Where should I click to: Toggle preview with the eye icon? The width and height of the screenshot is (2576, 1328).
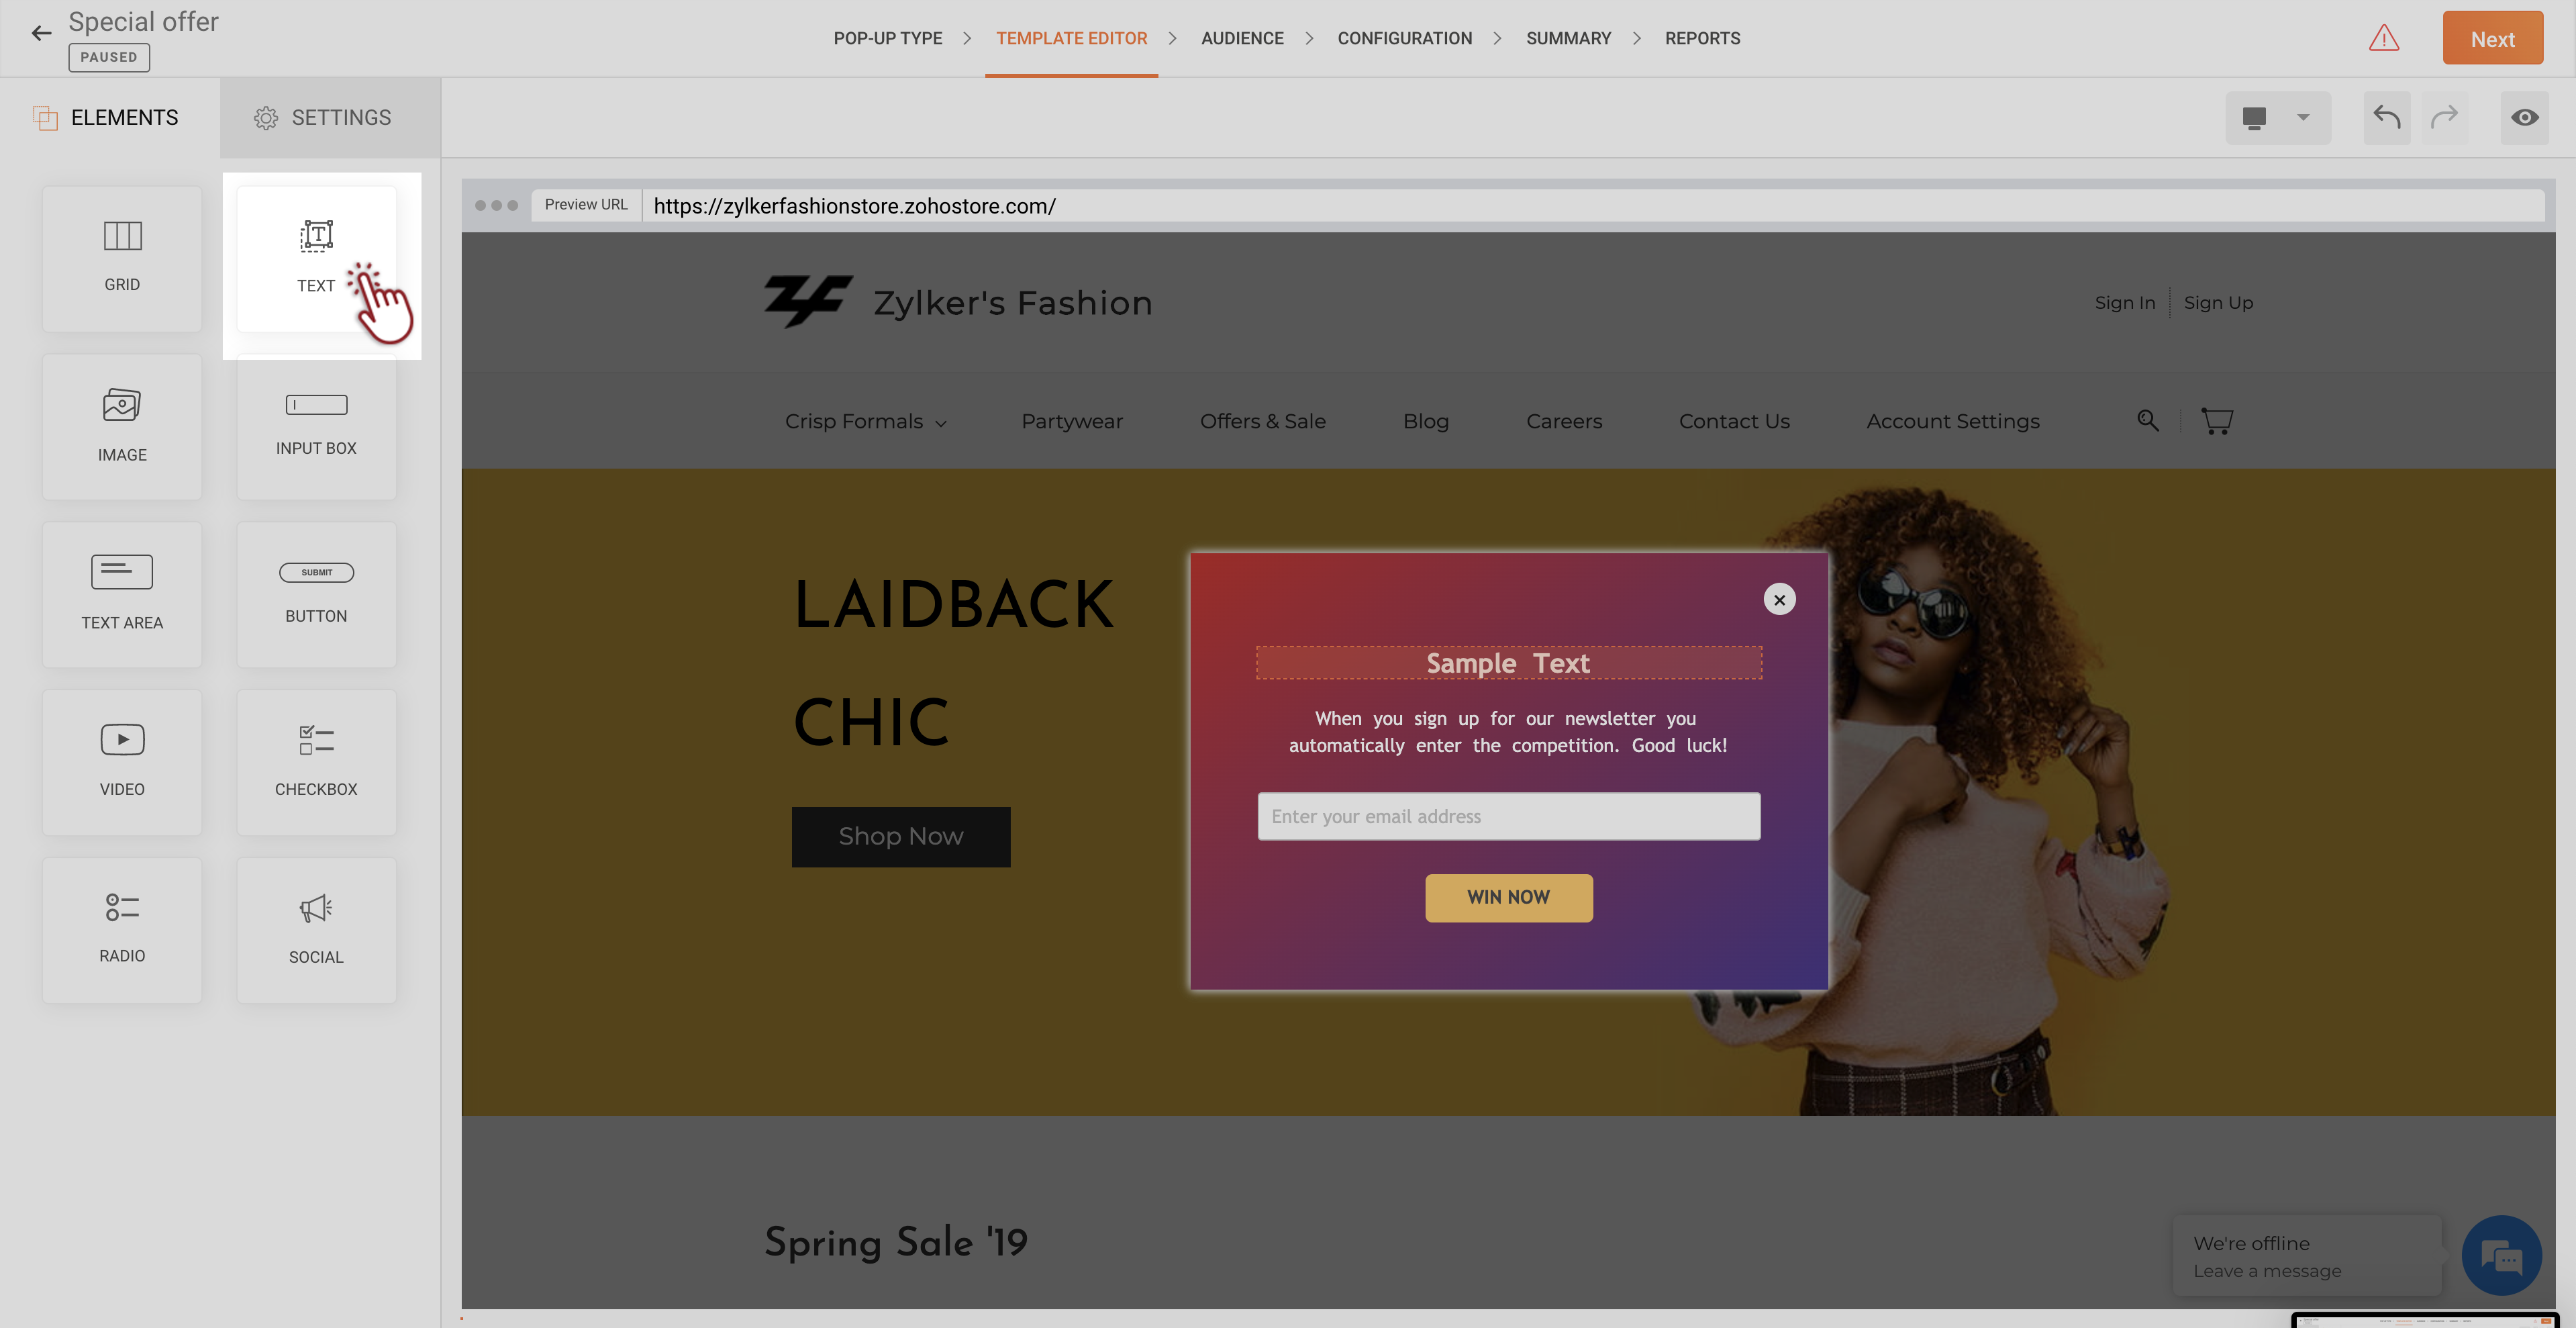coord(2524,117)
